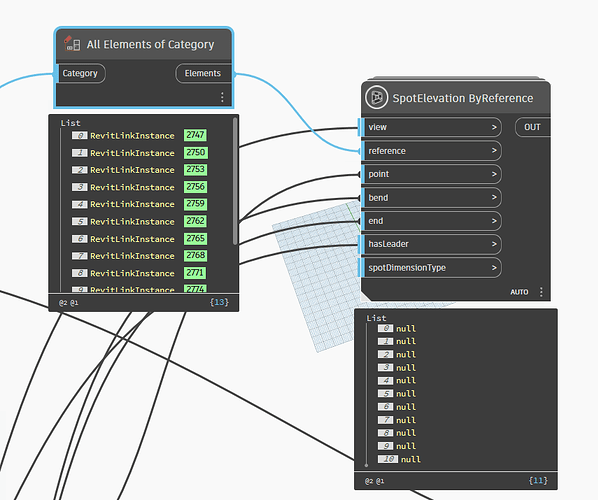Open the SpotElevation node three-dot menu
The width and height of the screenshot is (598, 500).
tap(541, 292)
